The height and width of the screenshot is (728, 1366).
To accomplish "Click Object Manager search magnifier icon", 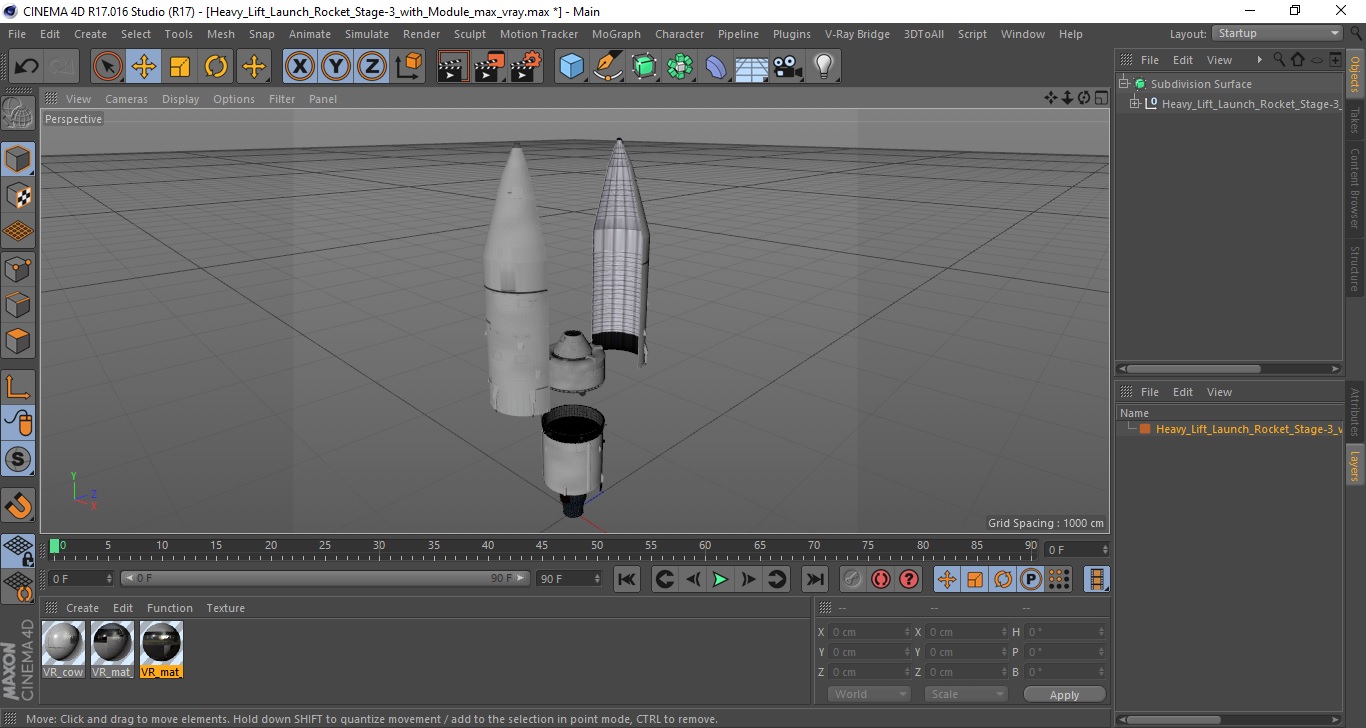I will coord(1278,60).
